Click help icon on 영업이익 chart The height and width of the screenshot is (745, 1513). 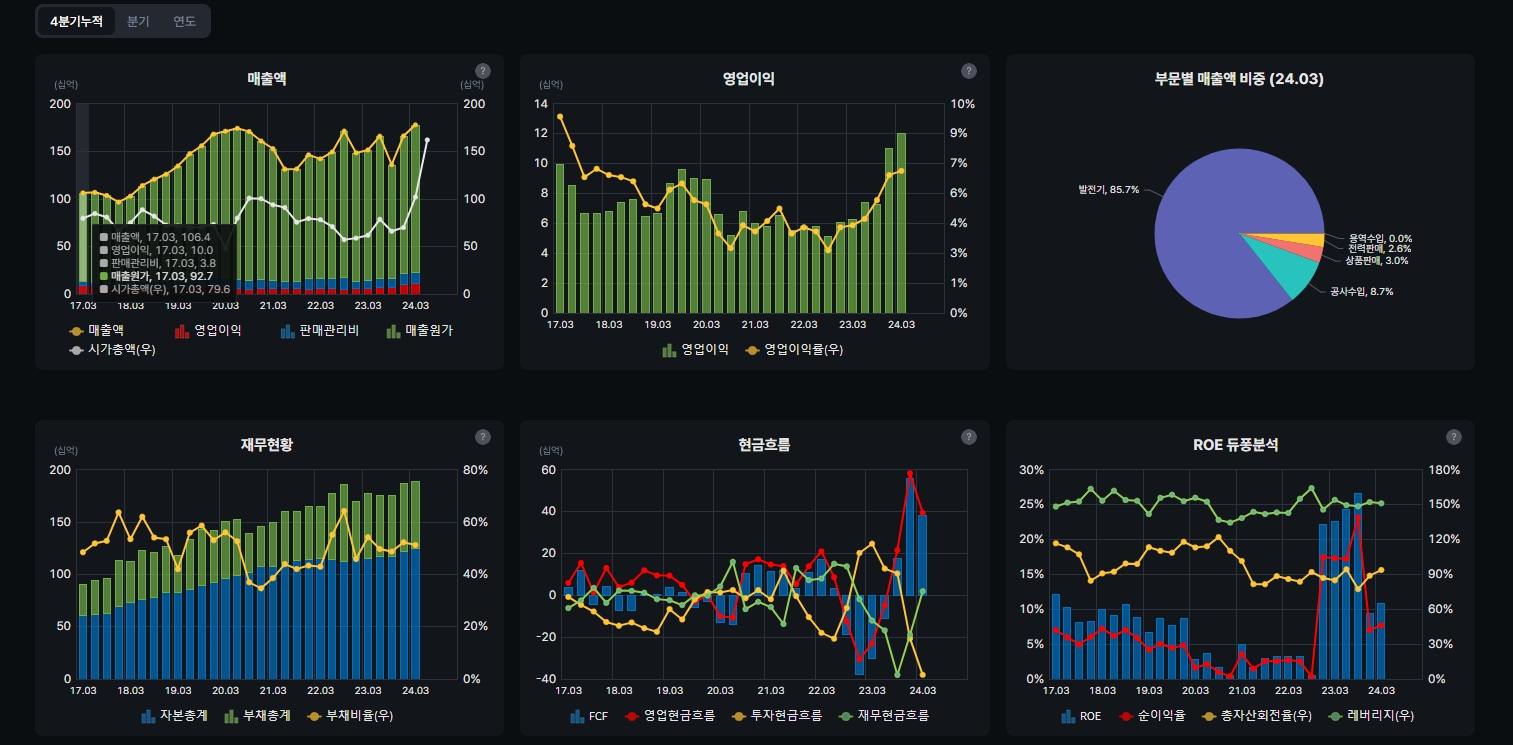point(968,71)
